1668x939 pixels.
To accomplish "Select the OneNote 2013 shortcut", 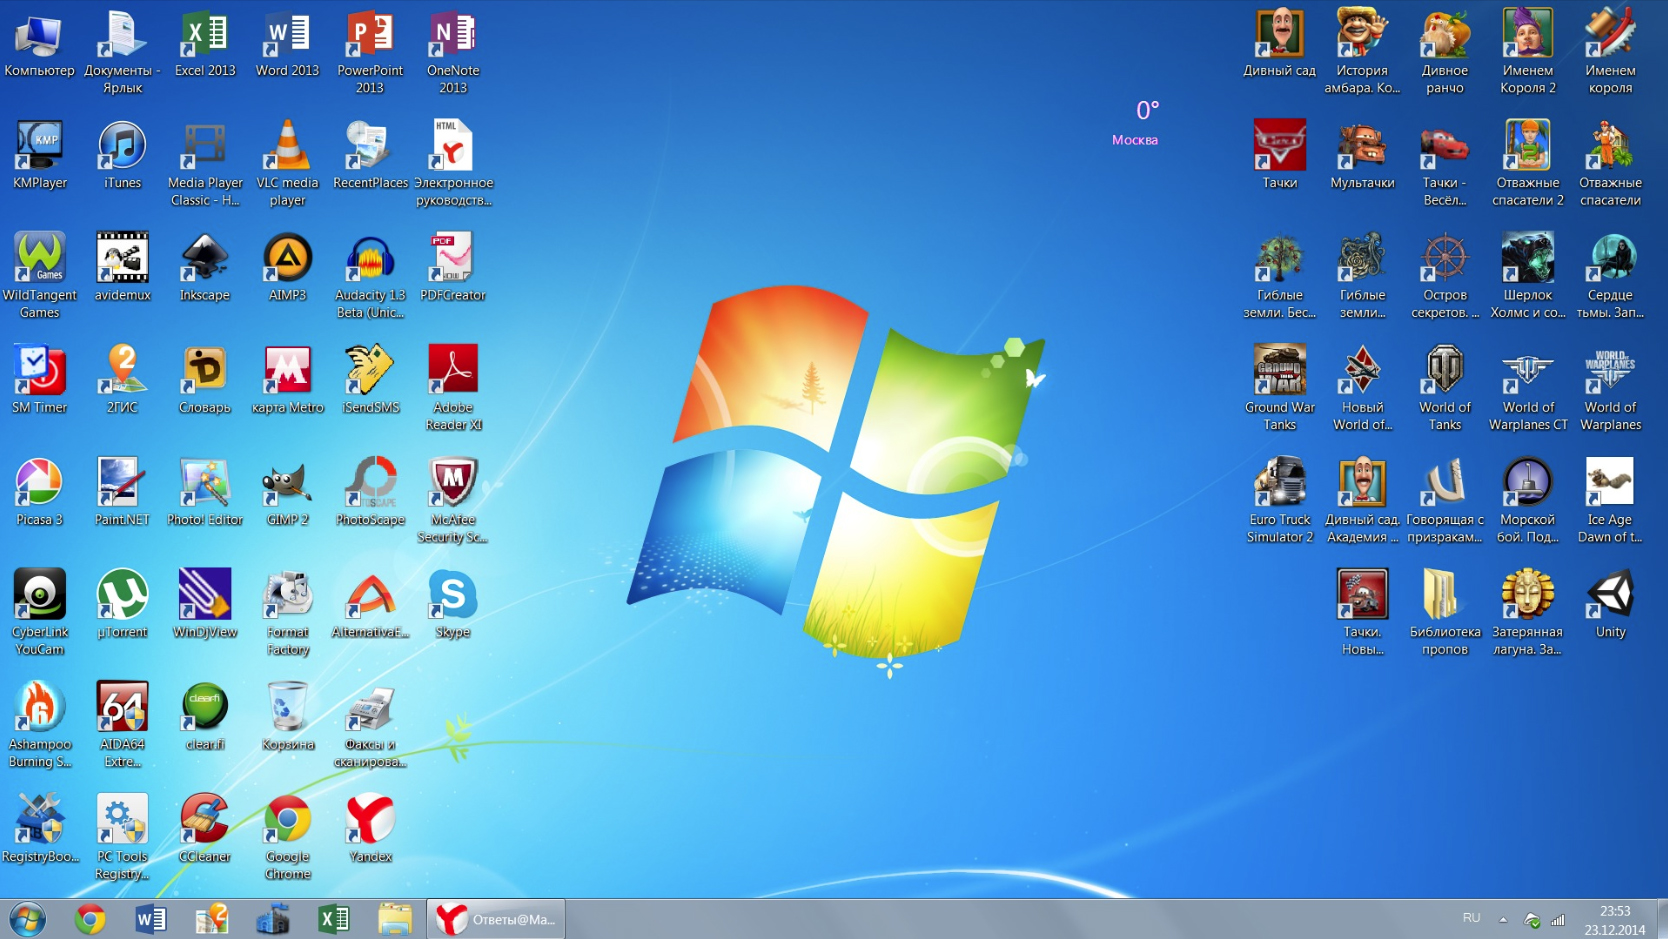I will pyautogui.click(x=453, y=54).
